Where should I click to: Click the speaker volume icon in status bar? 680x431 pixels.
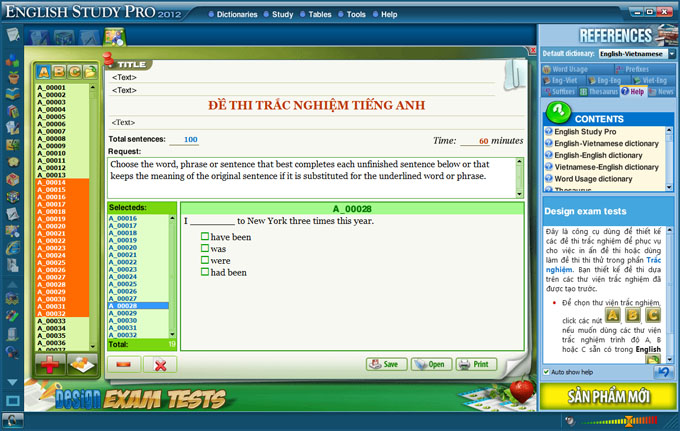[570, 420]
